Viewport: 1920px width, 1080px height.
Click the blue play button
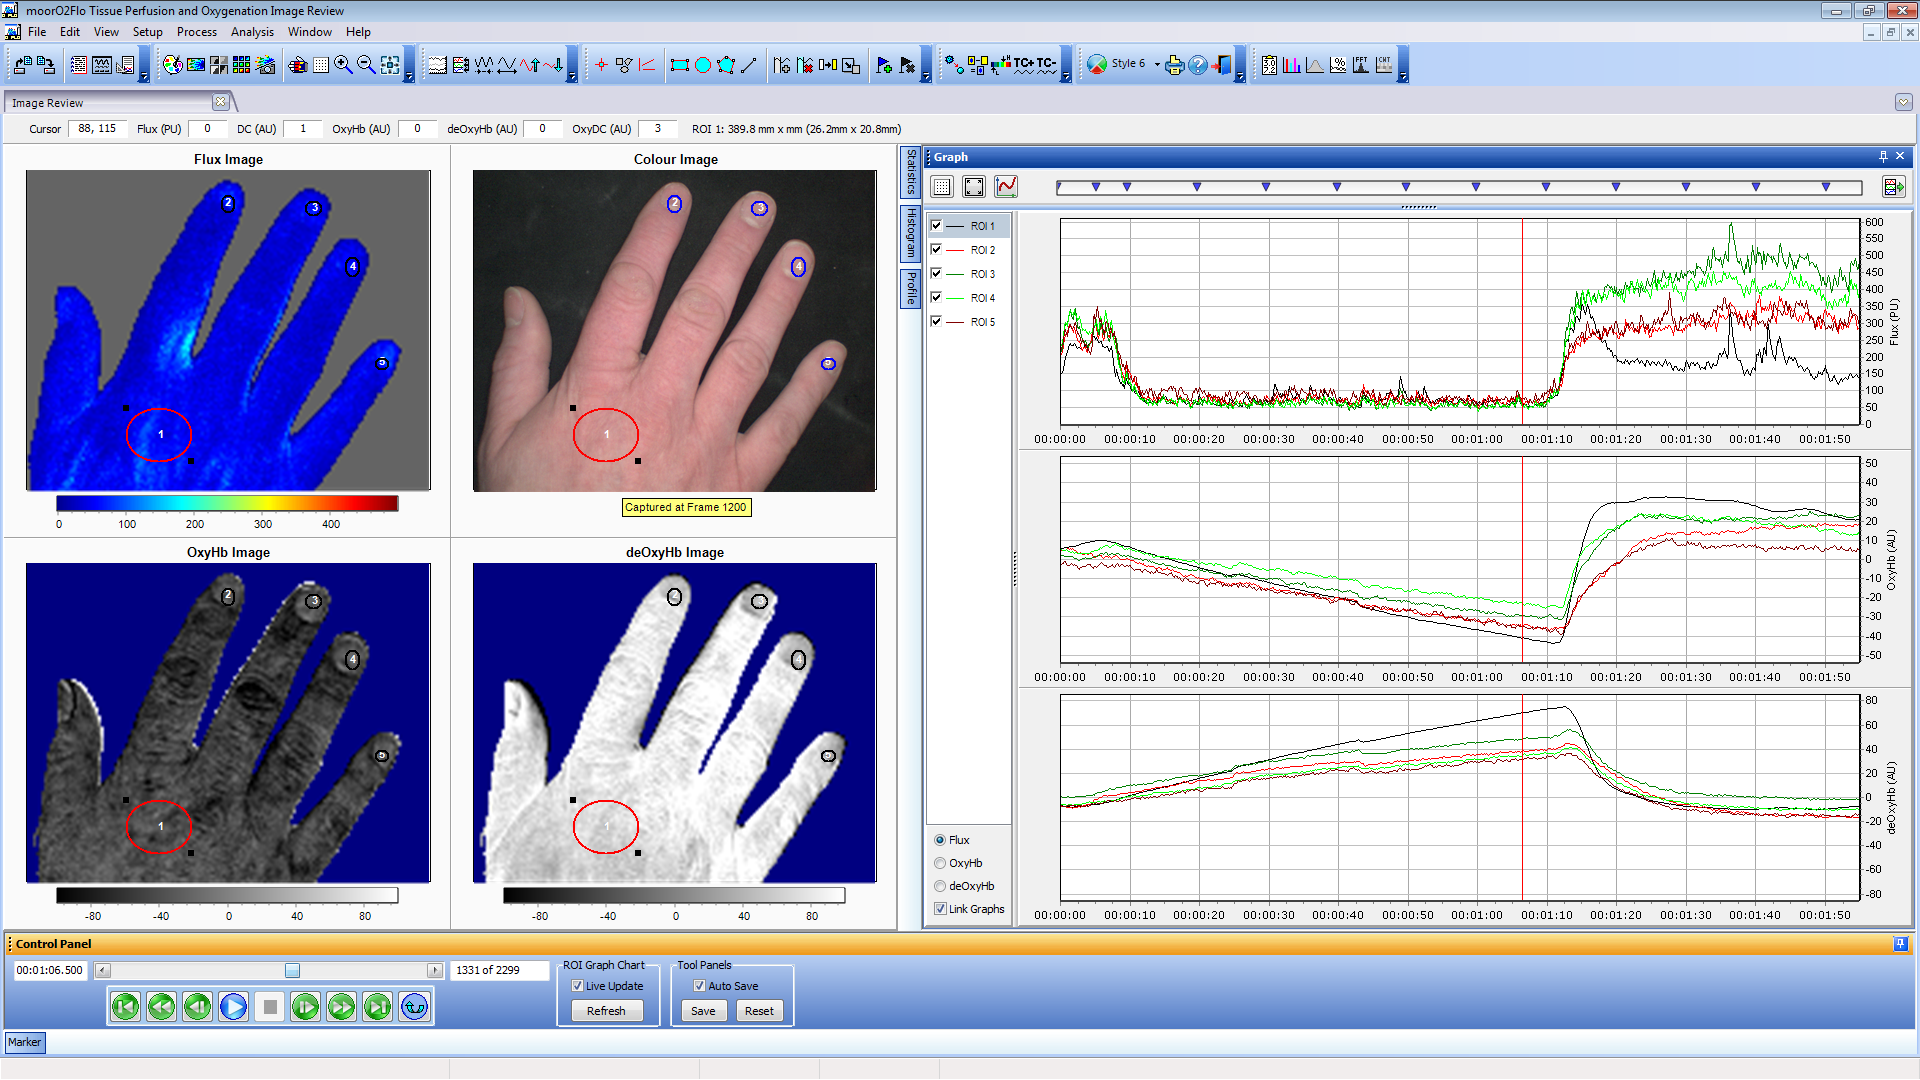233,1007
